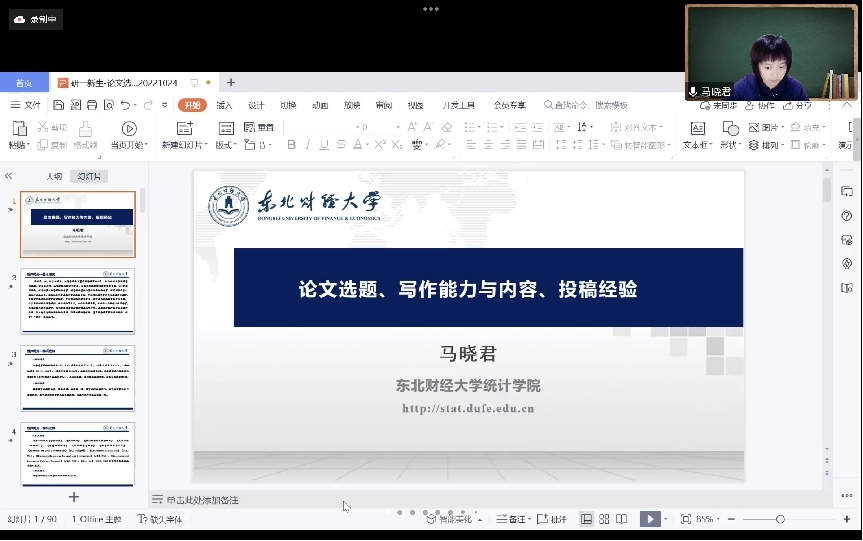Insert a Text Box from ribbon

697,128
